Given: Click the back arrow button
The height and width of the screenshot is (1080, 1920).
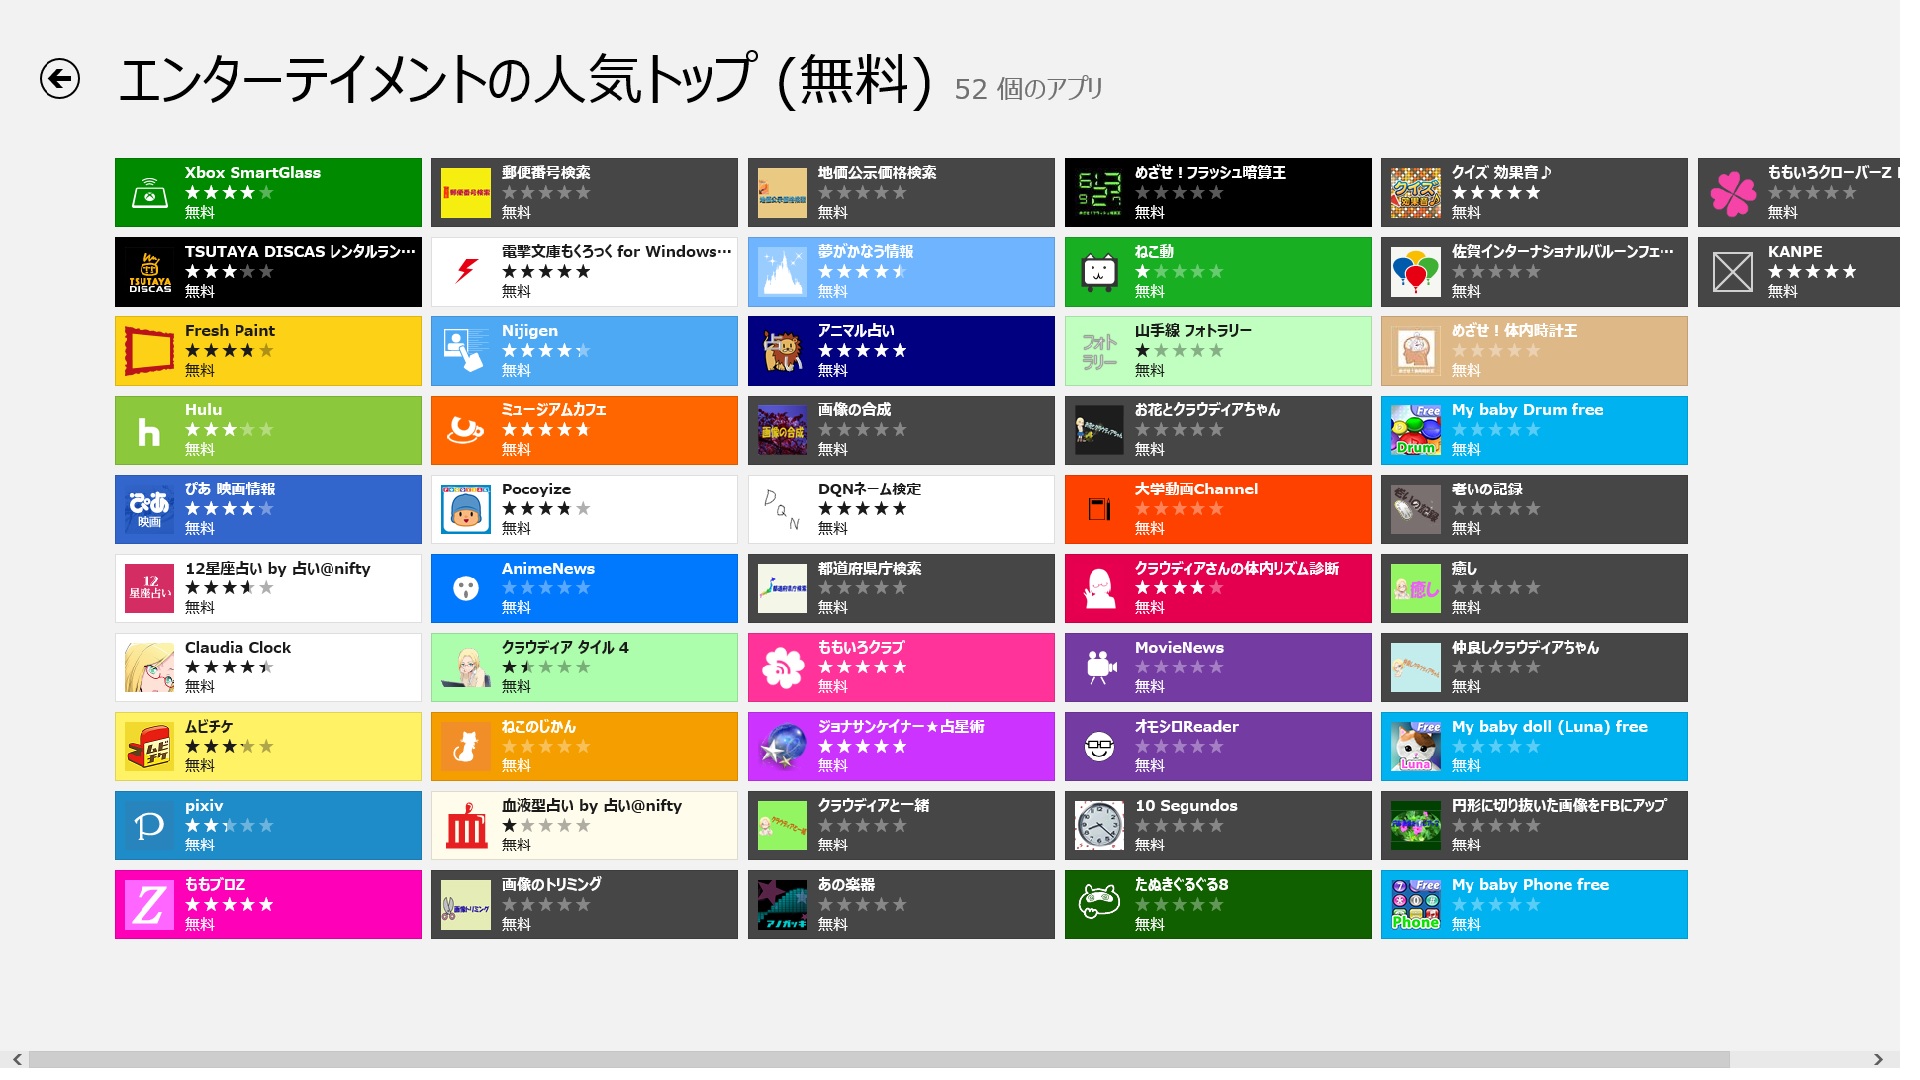Looking at the screenshot, I should (x=60, y=79).
